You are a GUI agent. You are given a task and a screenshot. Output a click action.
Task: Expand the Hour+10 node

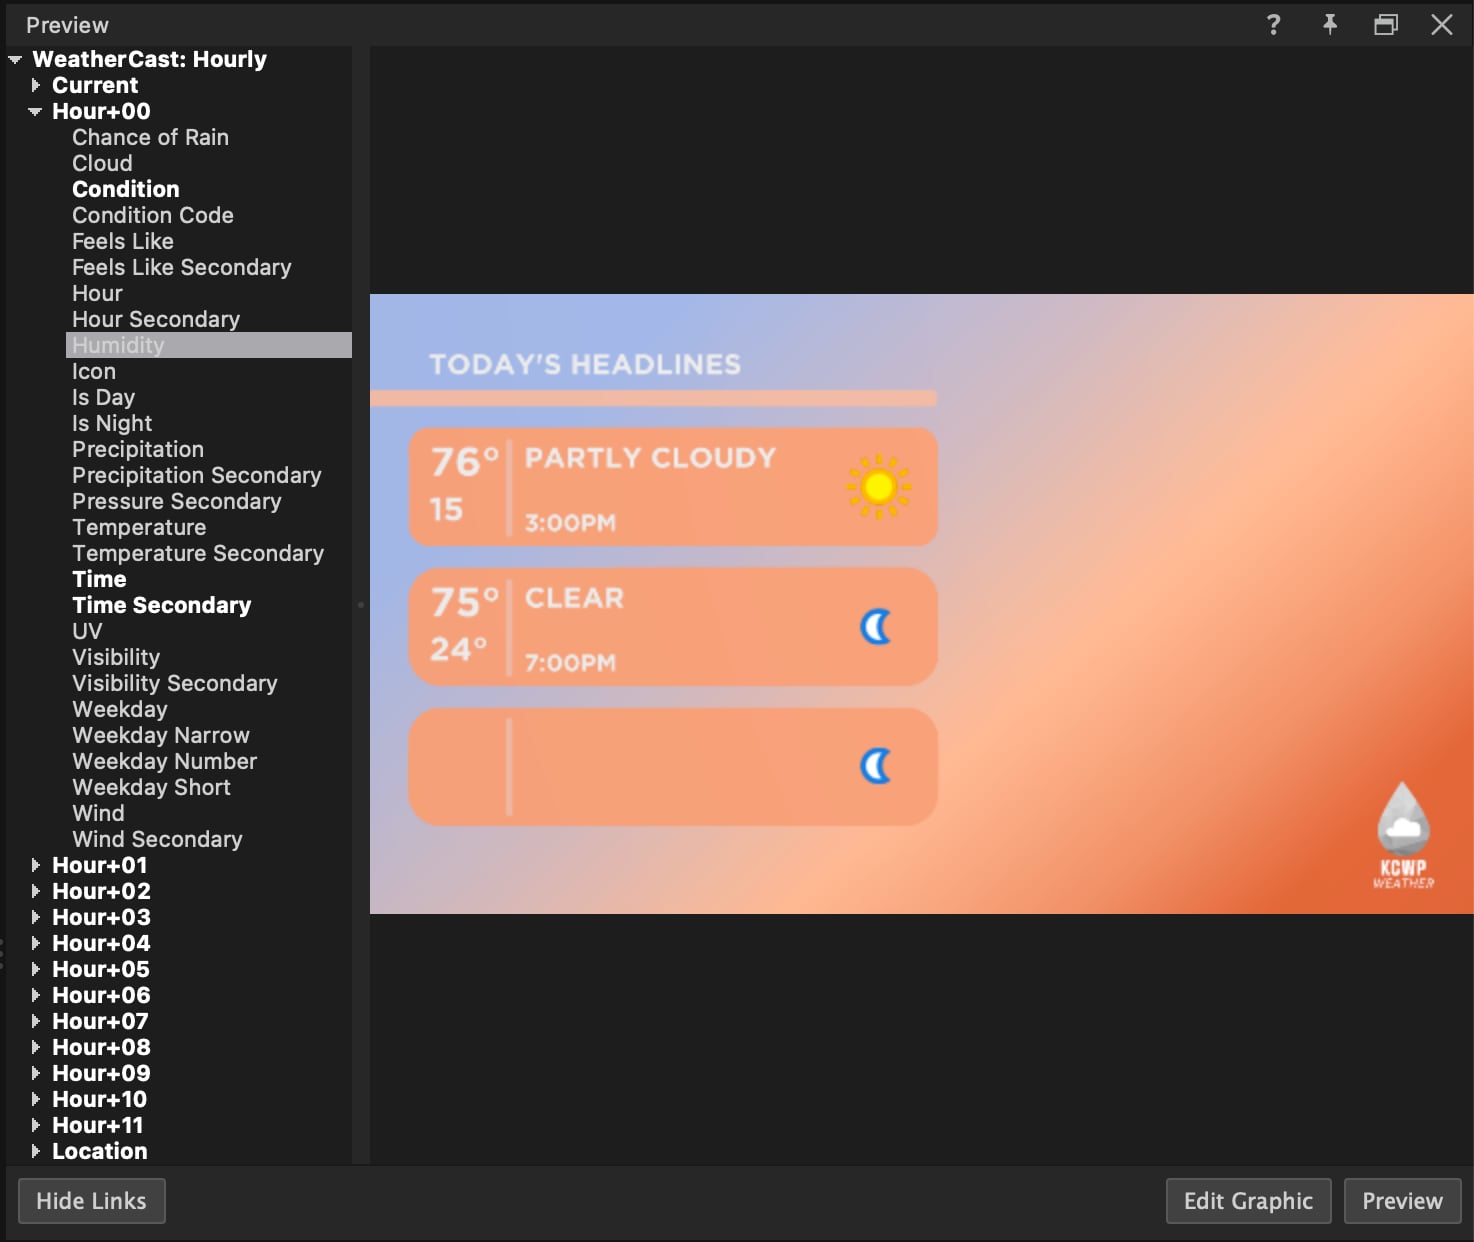36,1100
